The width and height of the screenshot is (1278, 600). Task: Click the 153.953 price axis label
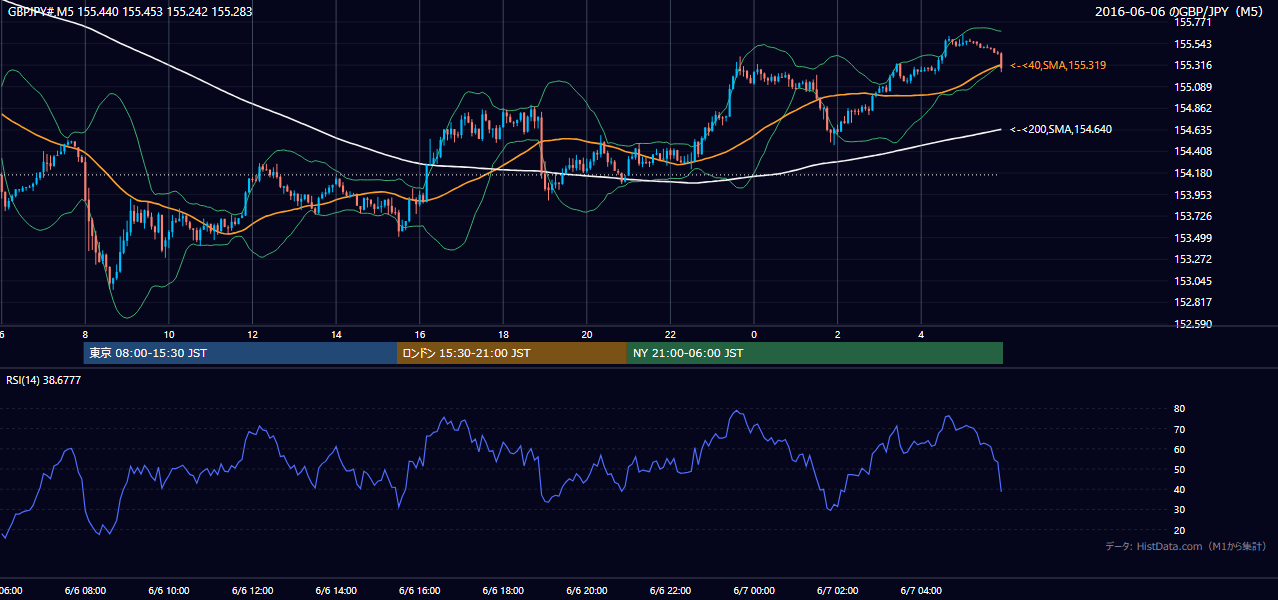tap(1193, 195)
